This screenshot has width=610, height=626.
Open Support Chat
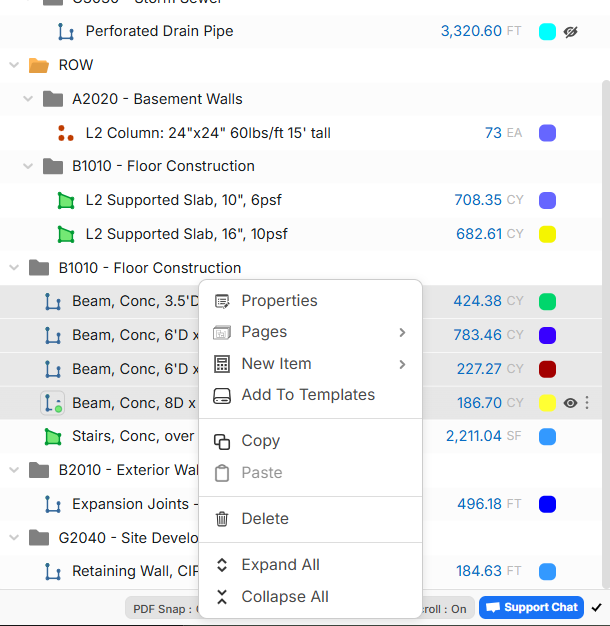click(x=531, y=607)
